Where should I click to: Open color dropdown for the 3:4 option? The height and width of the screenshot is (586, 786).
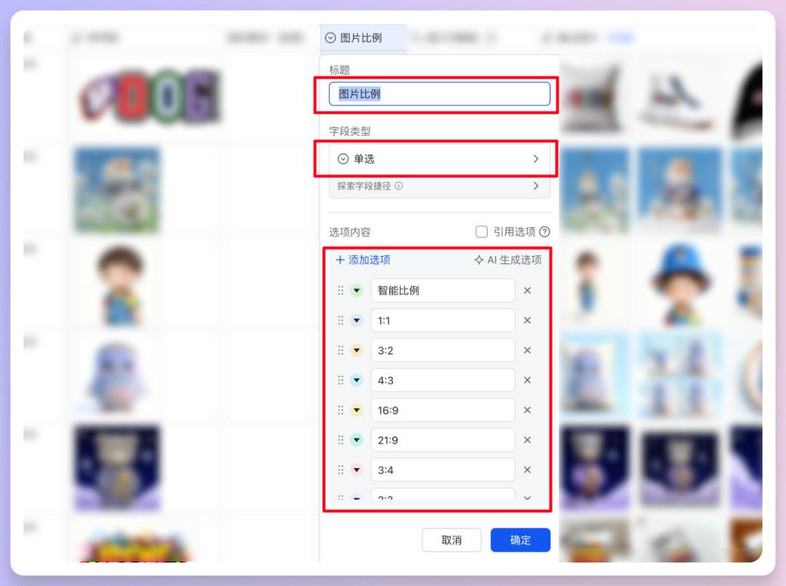point(356,470)
